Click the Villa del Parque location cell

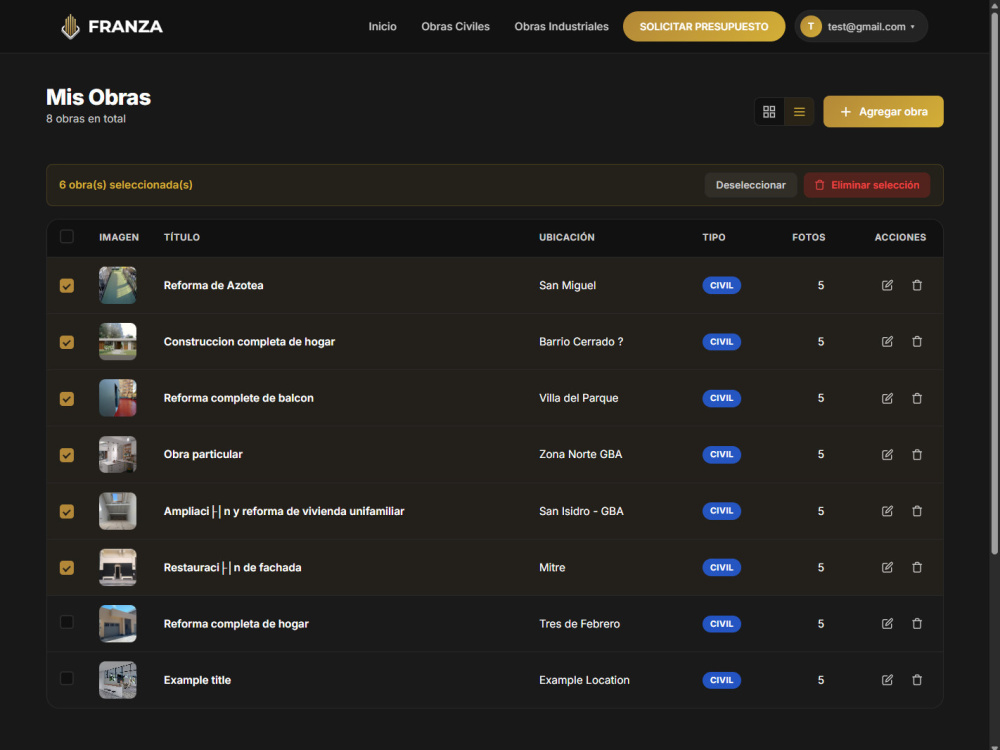pos(578,398)
